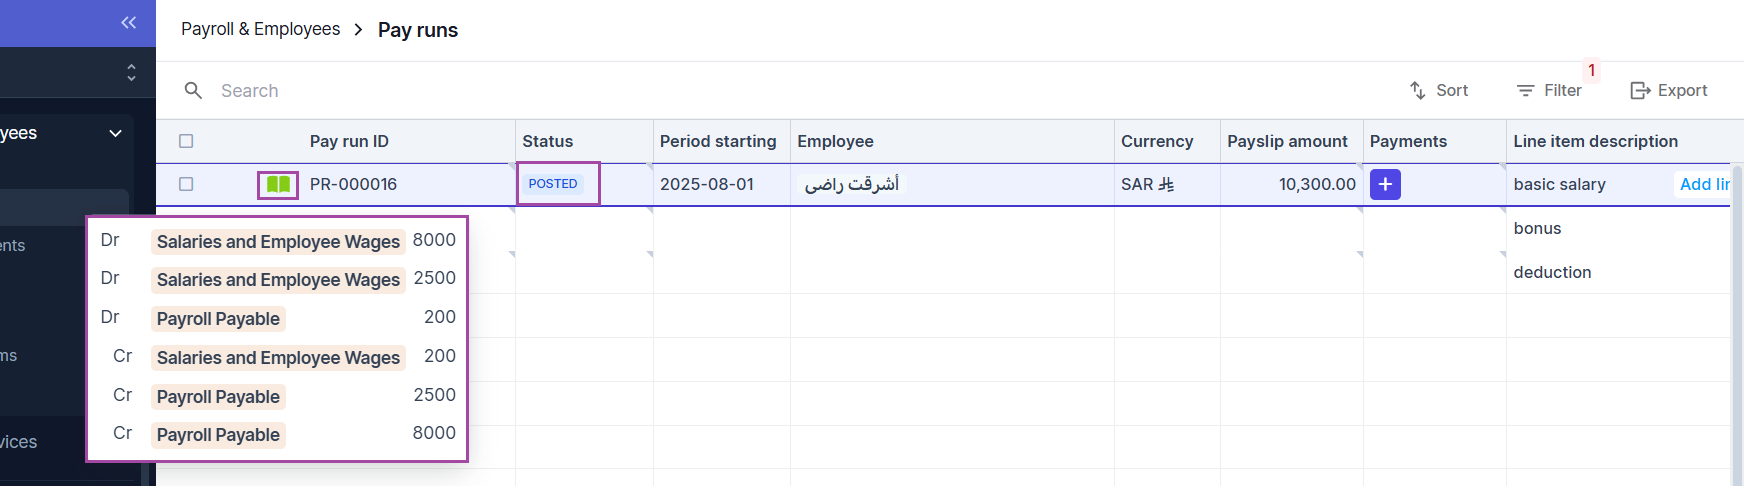Select the Payroll Payable 8000 credit entry
The height and width of the screenshot is (486, 1744).
pos(218,435)
